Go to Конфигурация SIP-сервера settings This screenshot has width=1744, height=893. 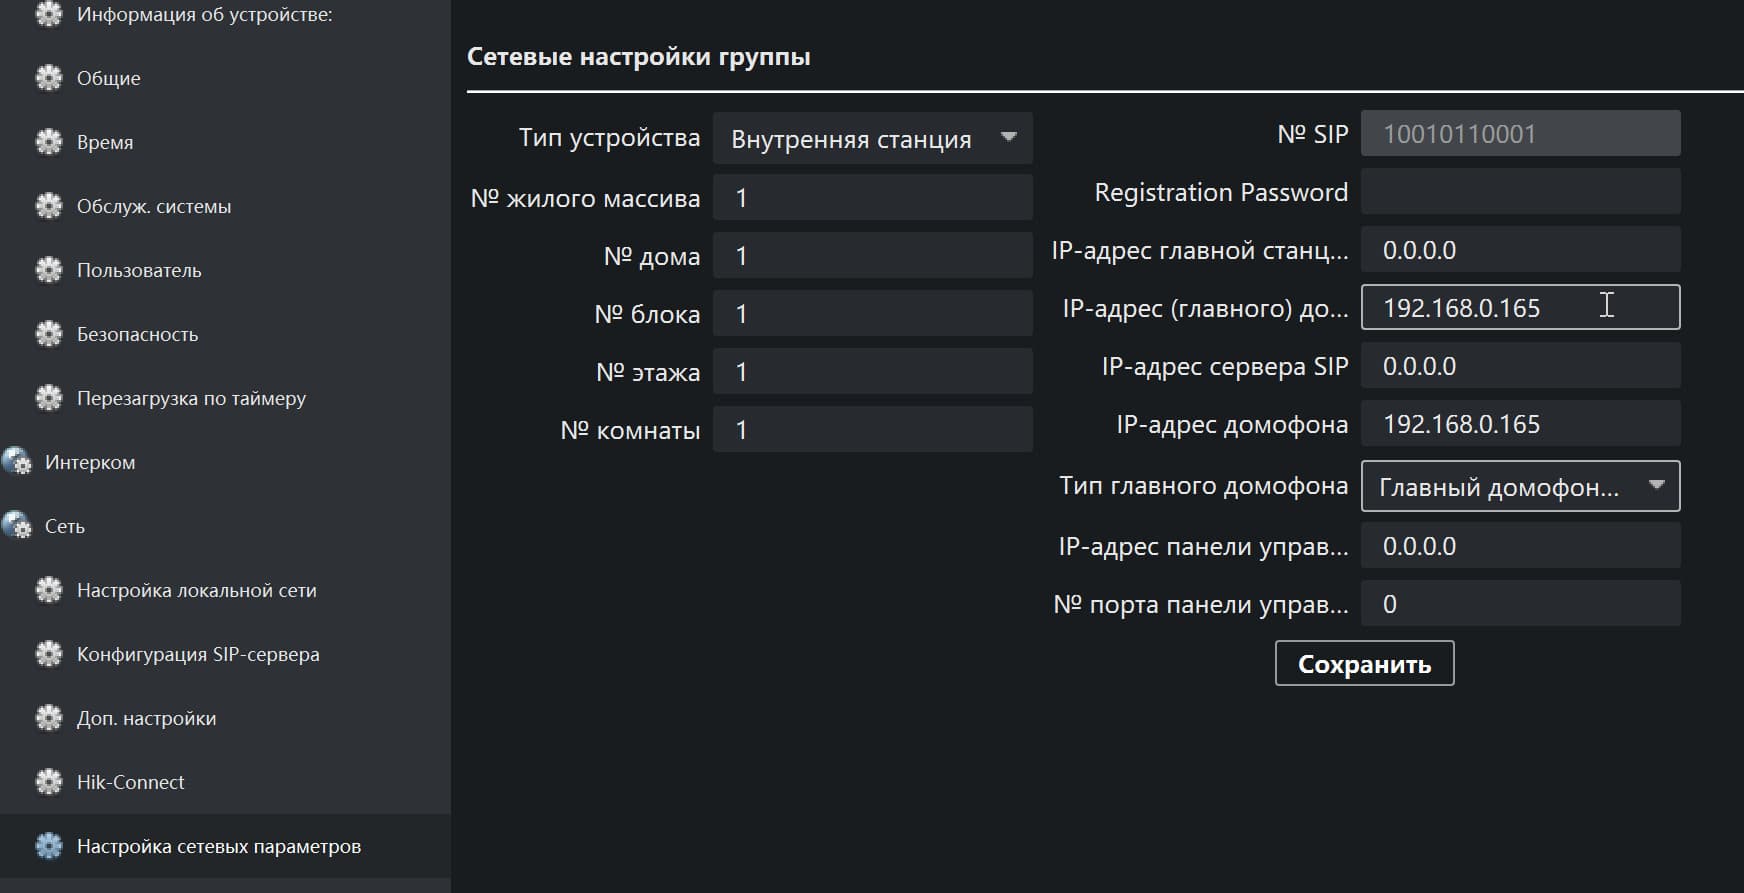tap(198, 655)
